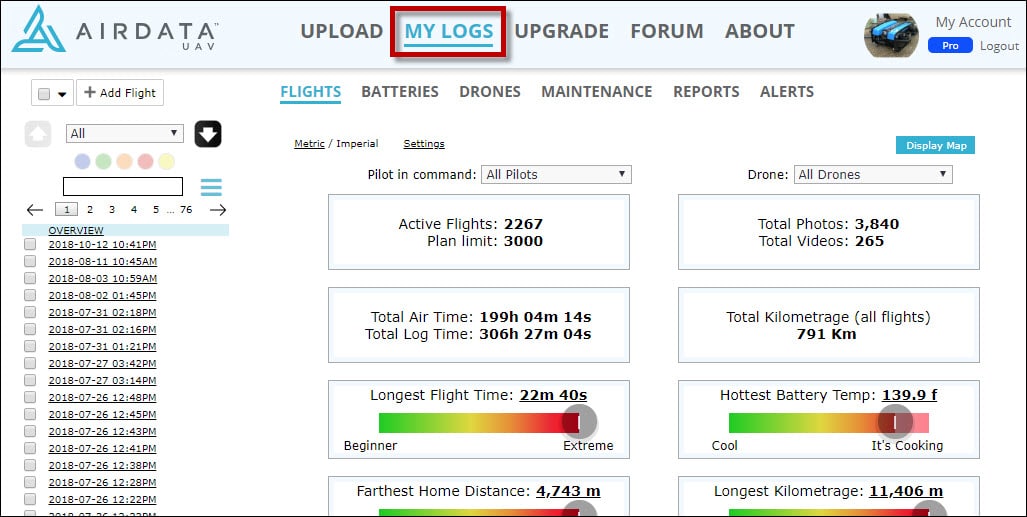
Task: Select the yellow color tag filter
Action: [x=166, y=161]
